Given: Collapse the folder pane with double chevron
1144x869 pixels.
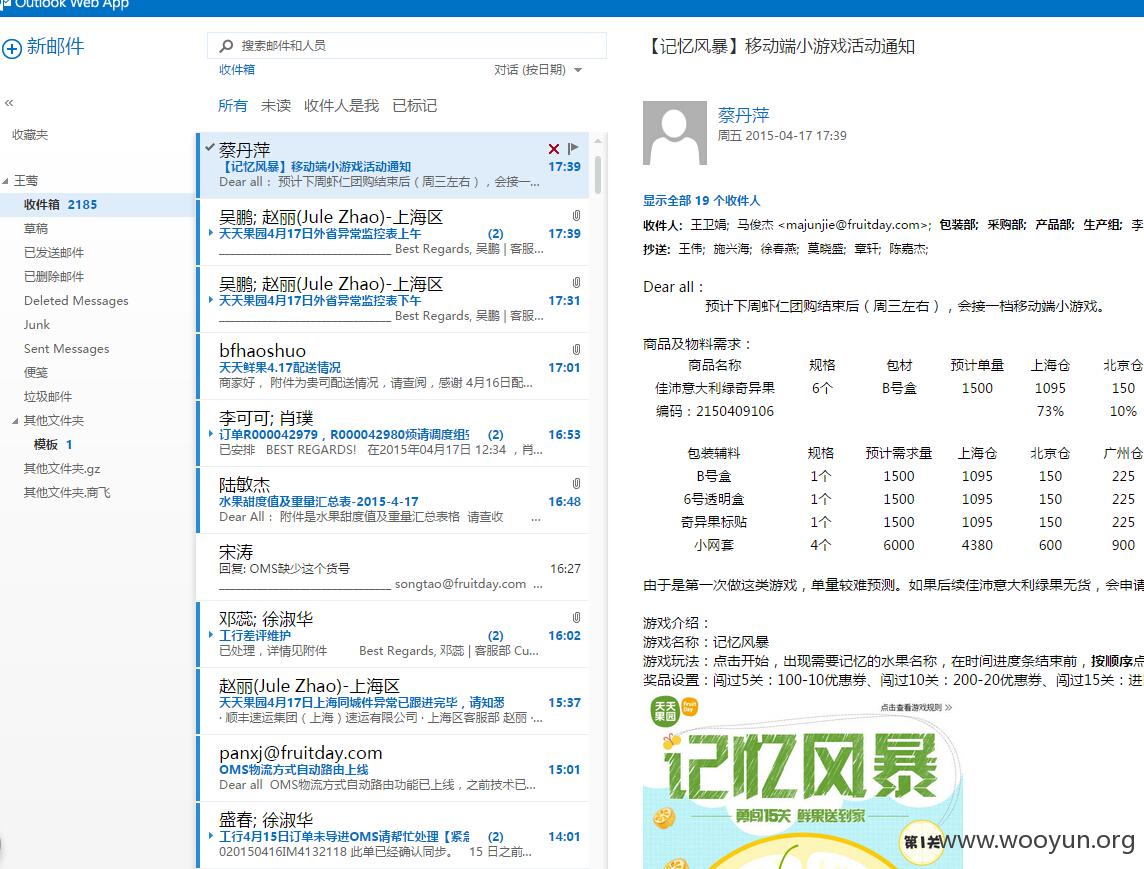Looking at the screenshot, I should [9, 103].
